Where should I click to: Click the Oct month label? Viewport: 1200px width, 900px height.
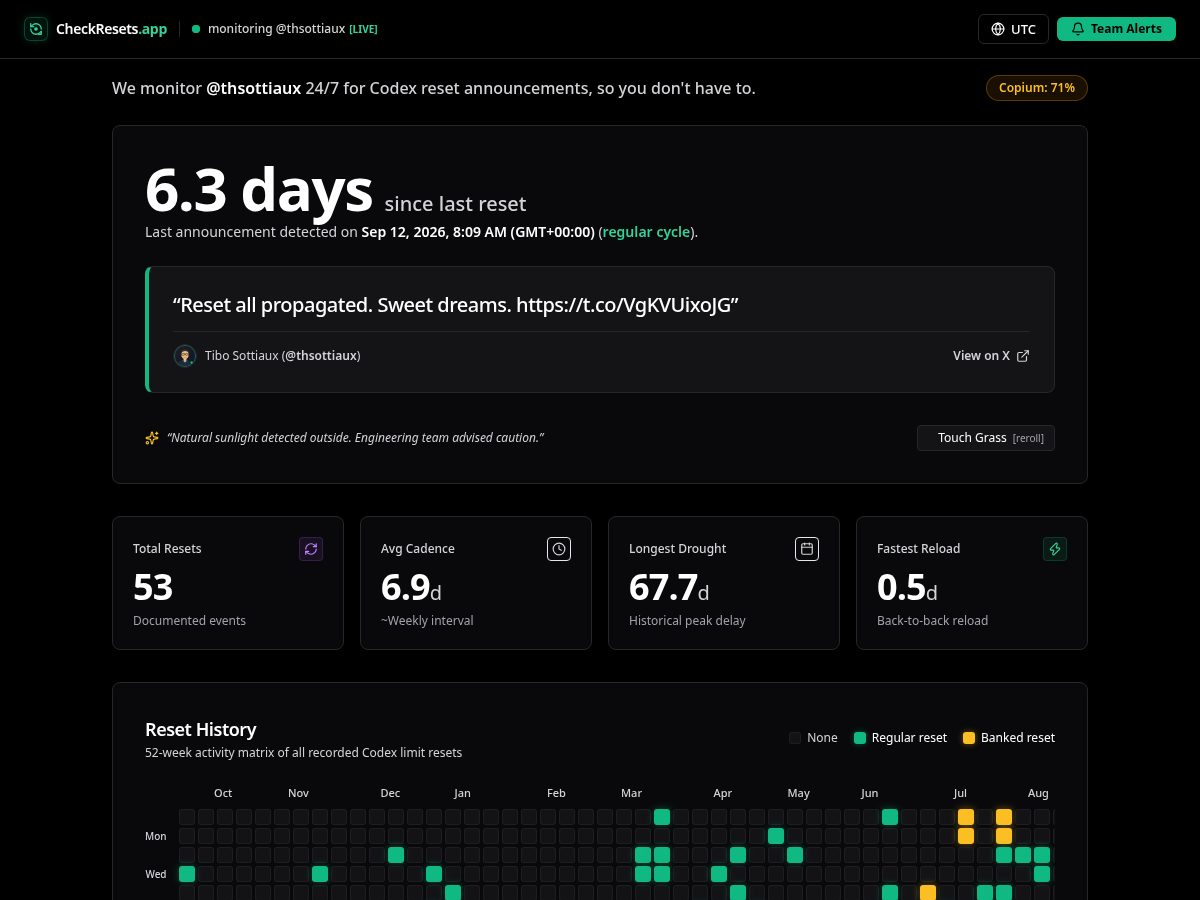coord(223,793)
